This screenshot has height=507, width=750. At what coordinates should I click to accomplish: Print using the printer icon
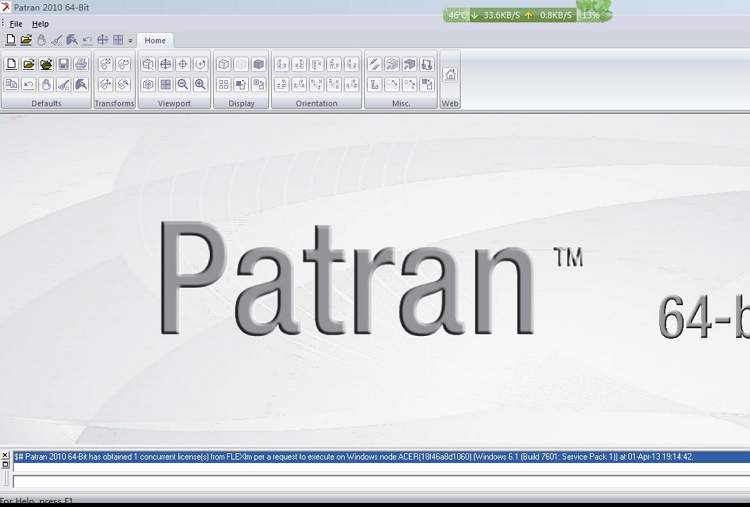coord(81,64)
